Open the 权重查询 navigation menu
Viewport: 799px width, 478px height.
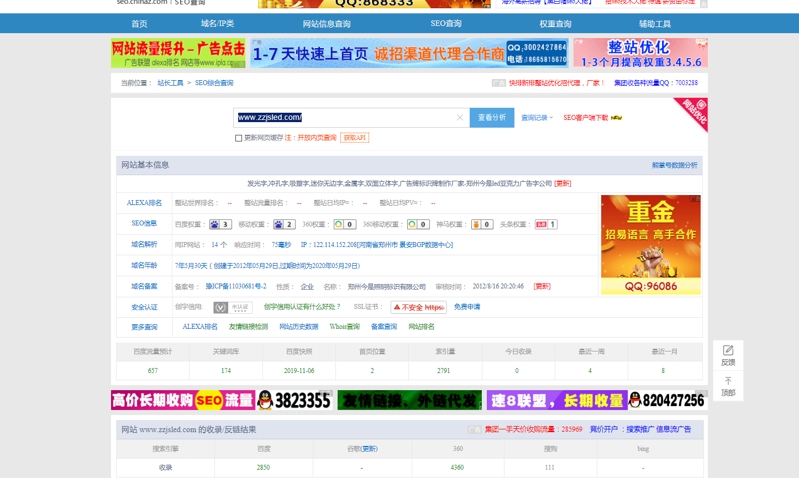[x=555, y=24]
